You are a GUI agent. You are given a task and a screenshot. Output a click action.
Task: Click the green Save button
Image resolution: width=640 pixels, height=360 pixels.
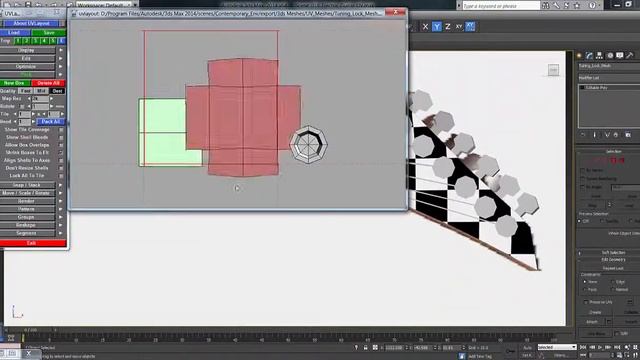49,33
